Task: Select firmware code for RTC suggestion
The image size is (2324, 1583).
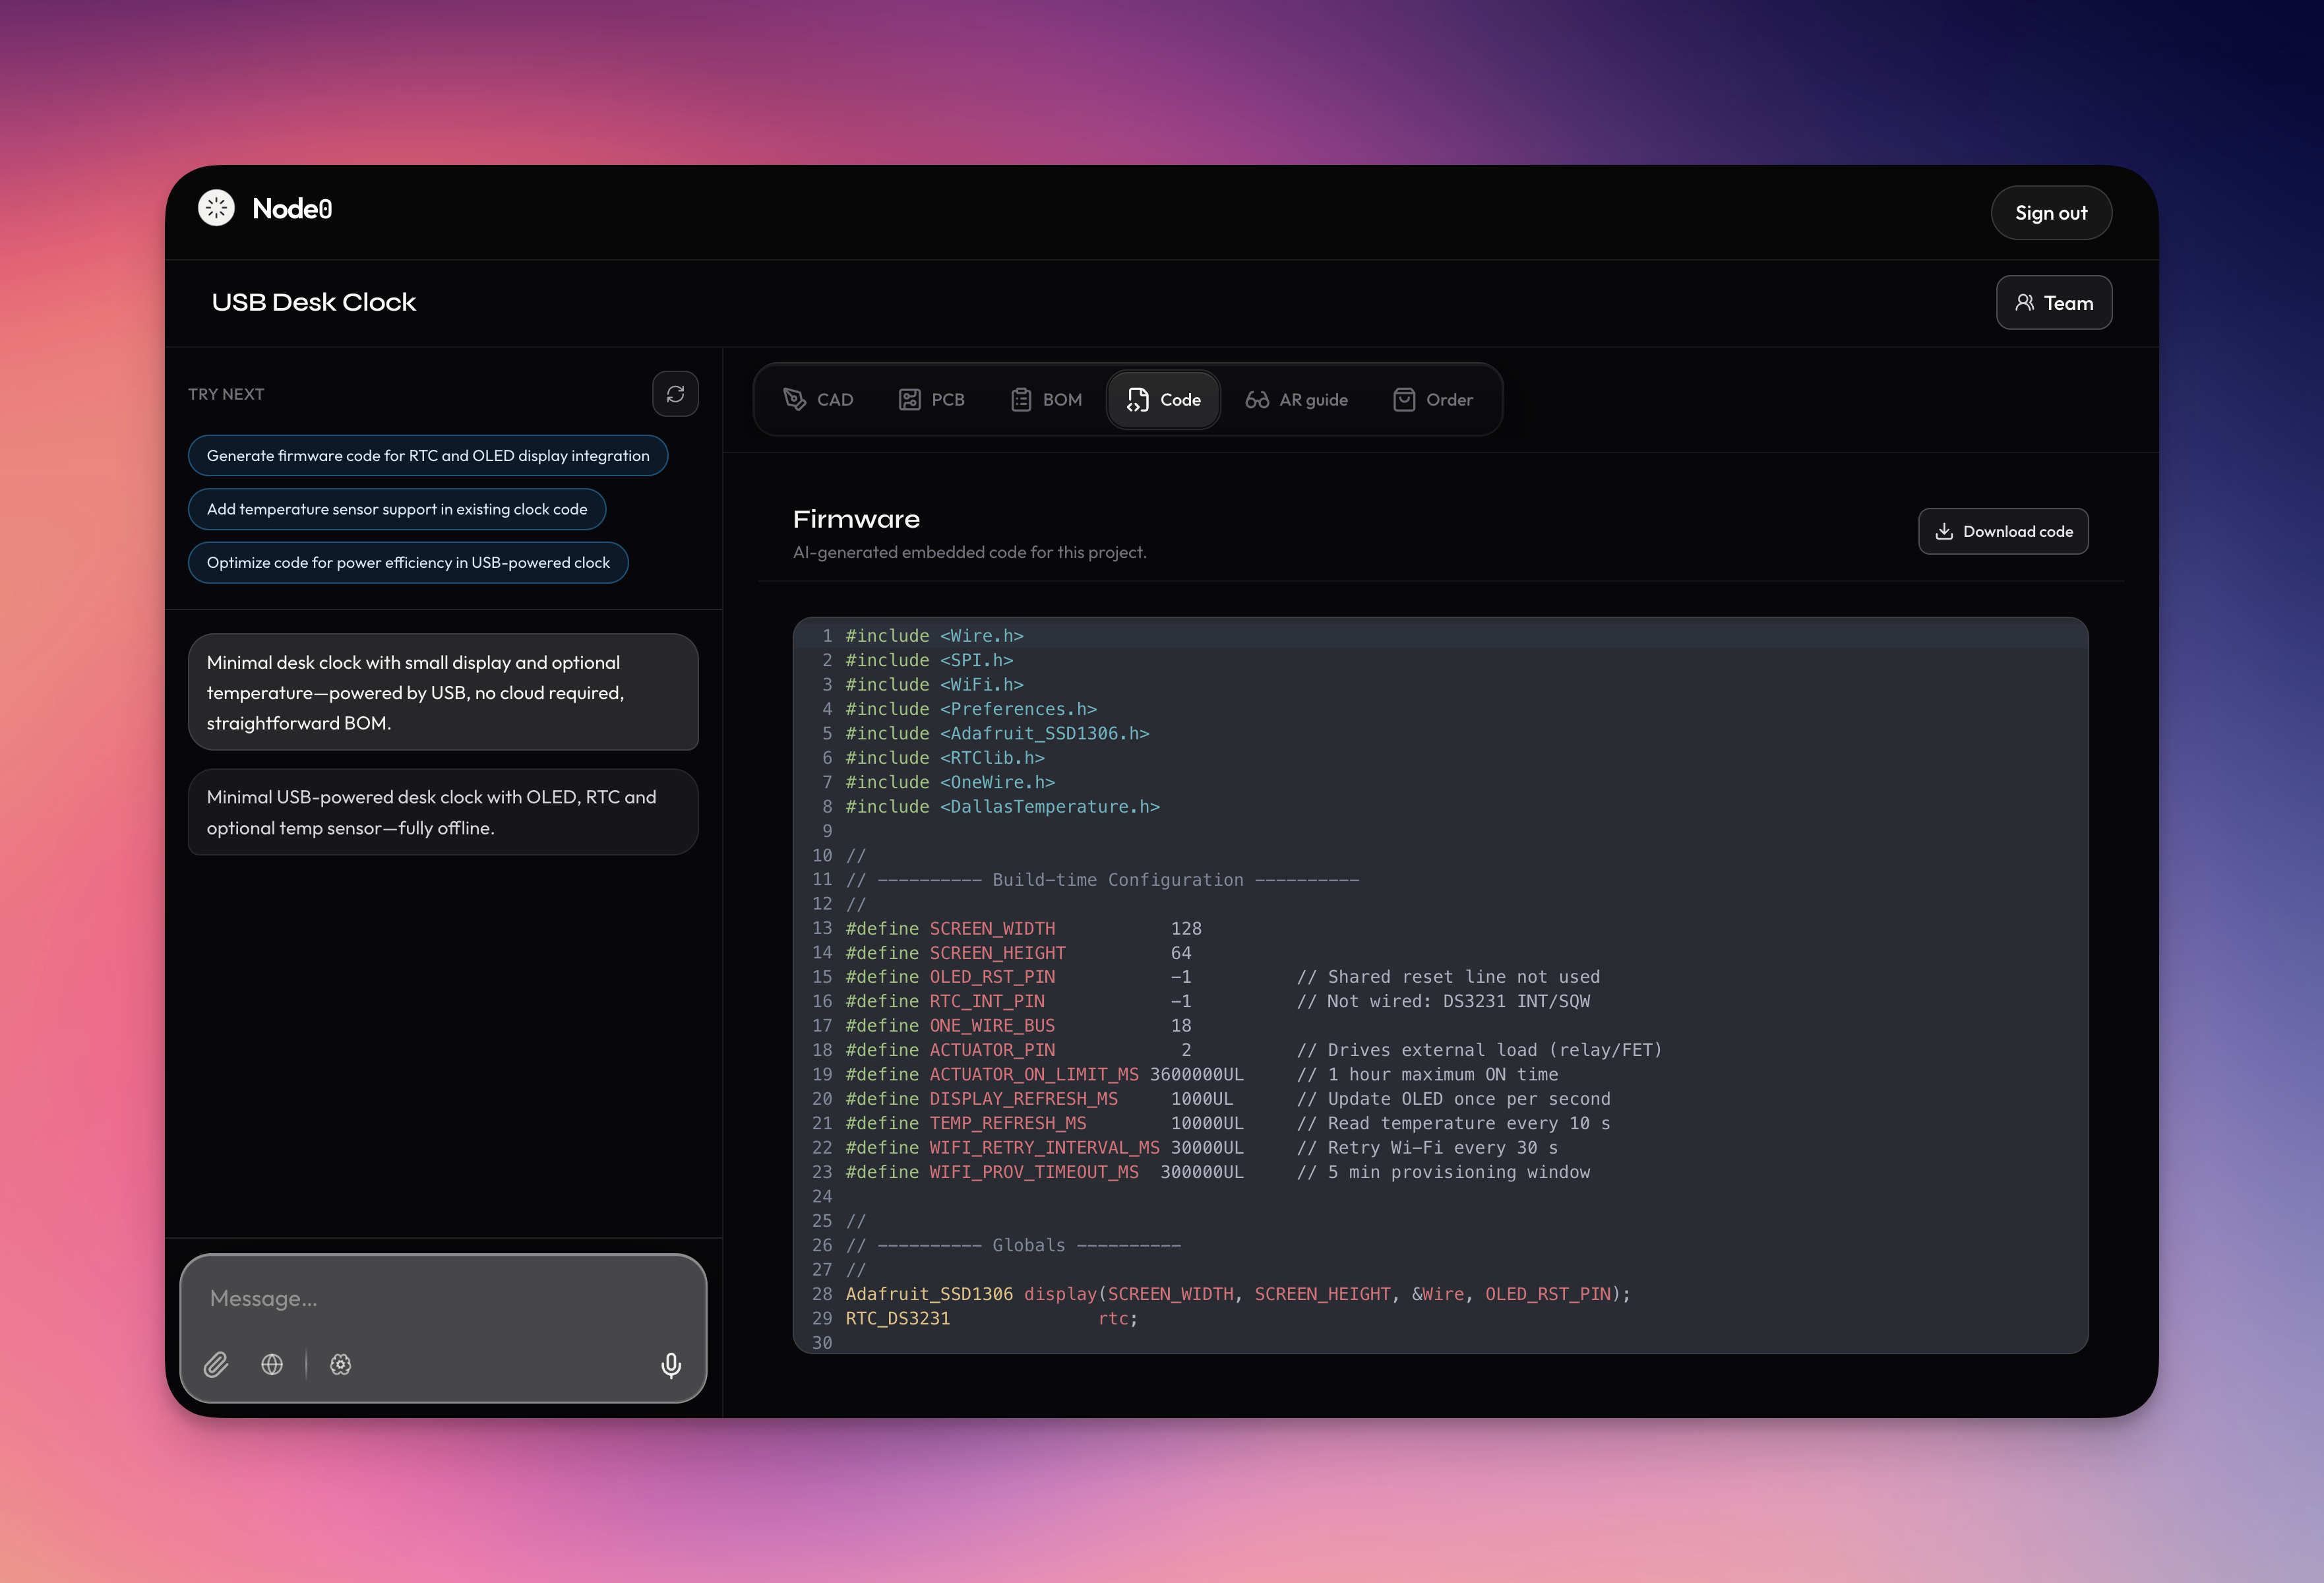Action: pyautogui.click(x=427, y=456)
